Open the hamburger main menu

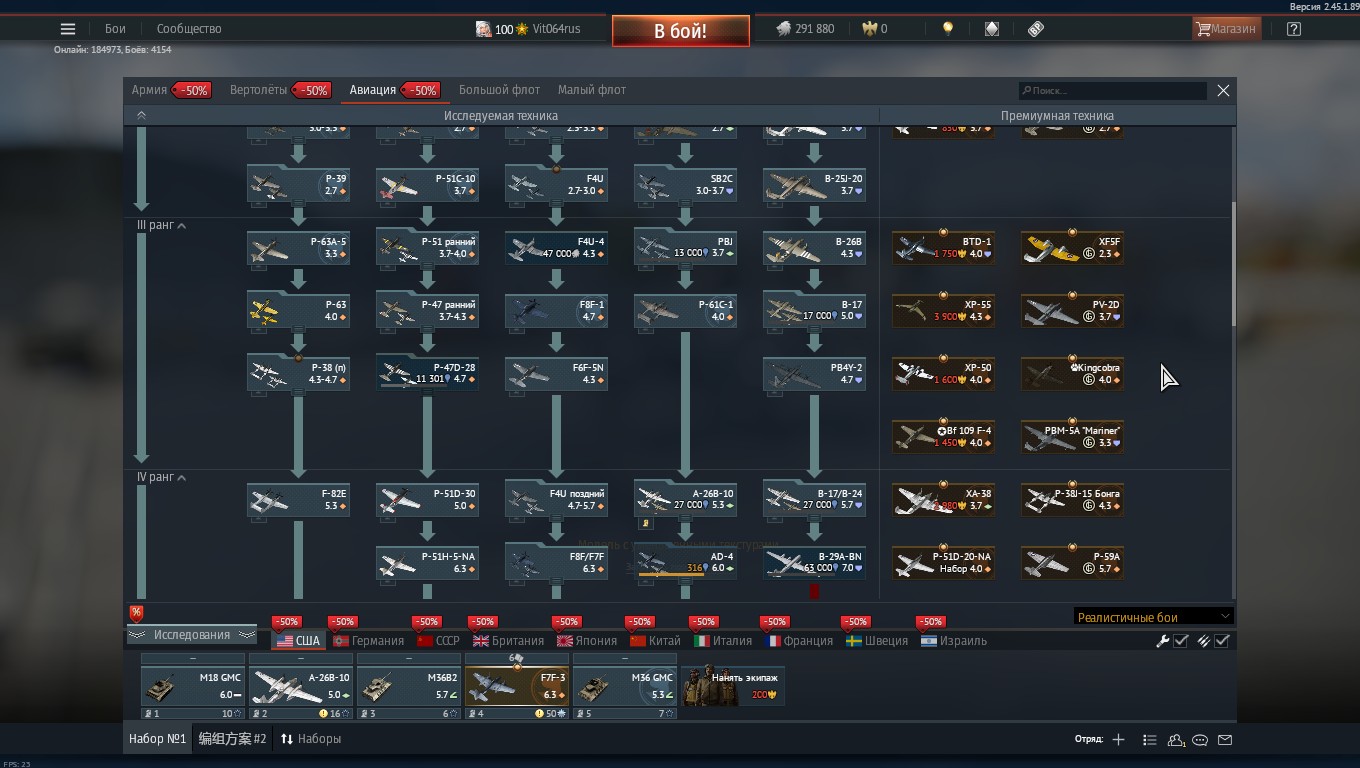(x=68, y=29)
